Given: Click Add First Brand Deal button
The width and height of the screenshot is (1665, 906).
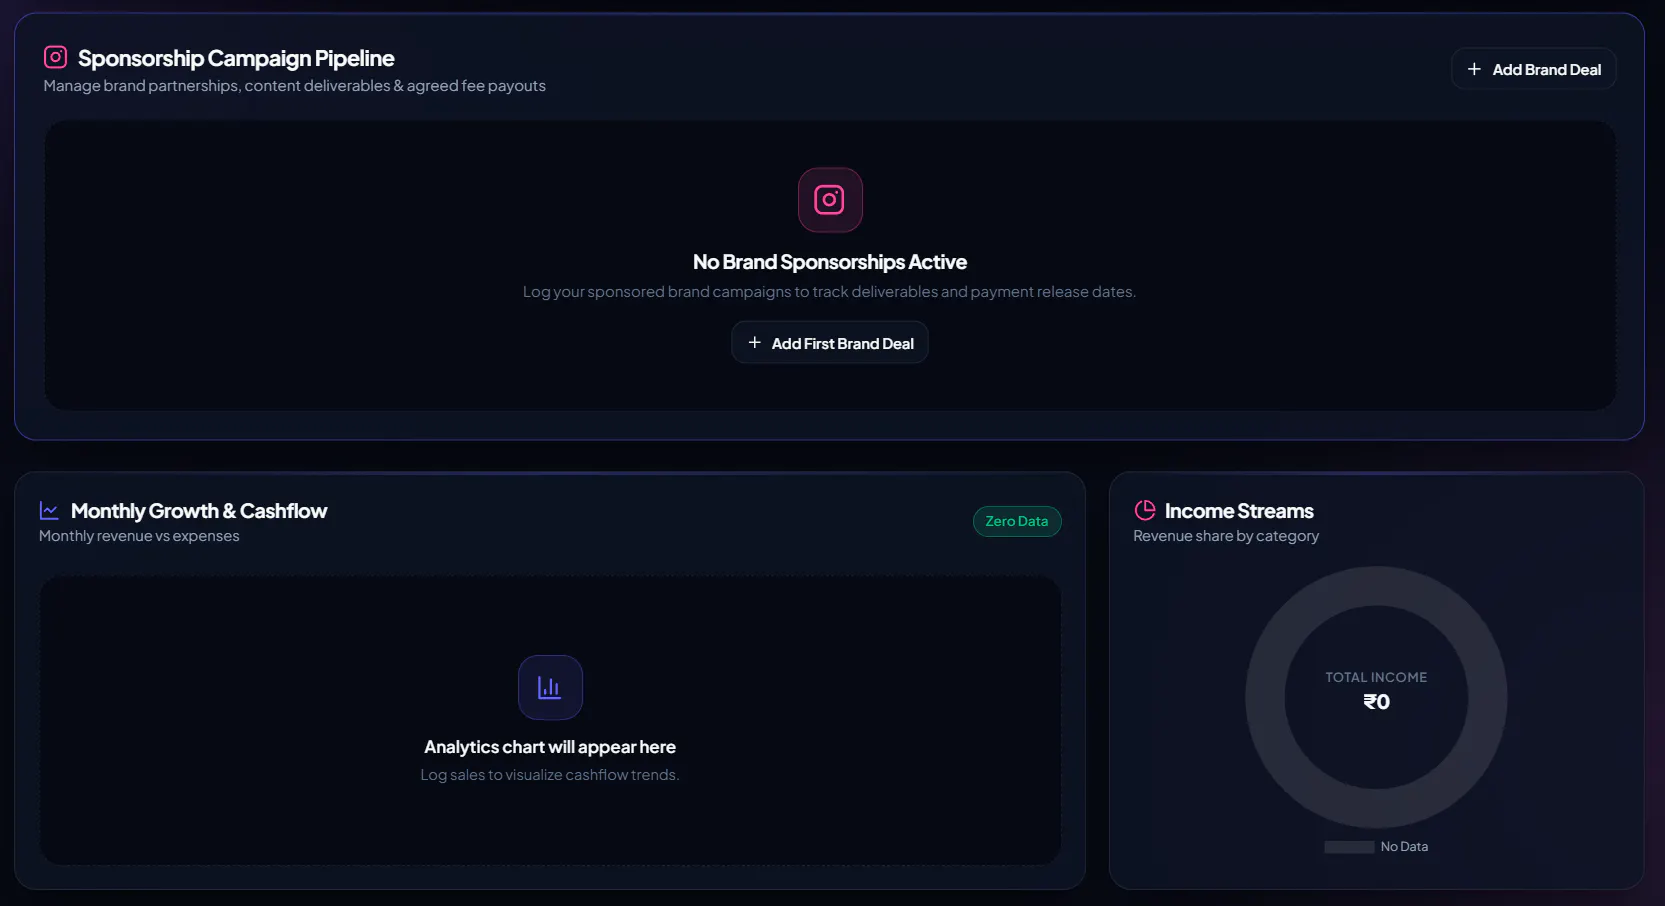Looking at the screenshot, I should tap(830, 343).
